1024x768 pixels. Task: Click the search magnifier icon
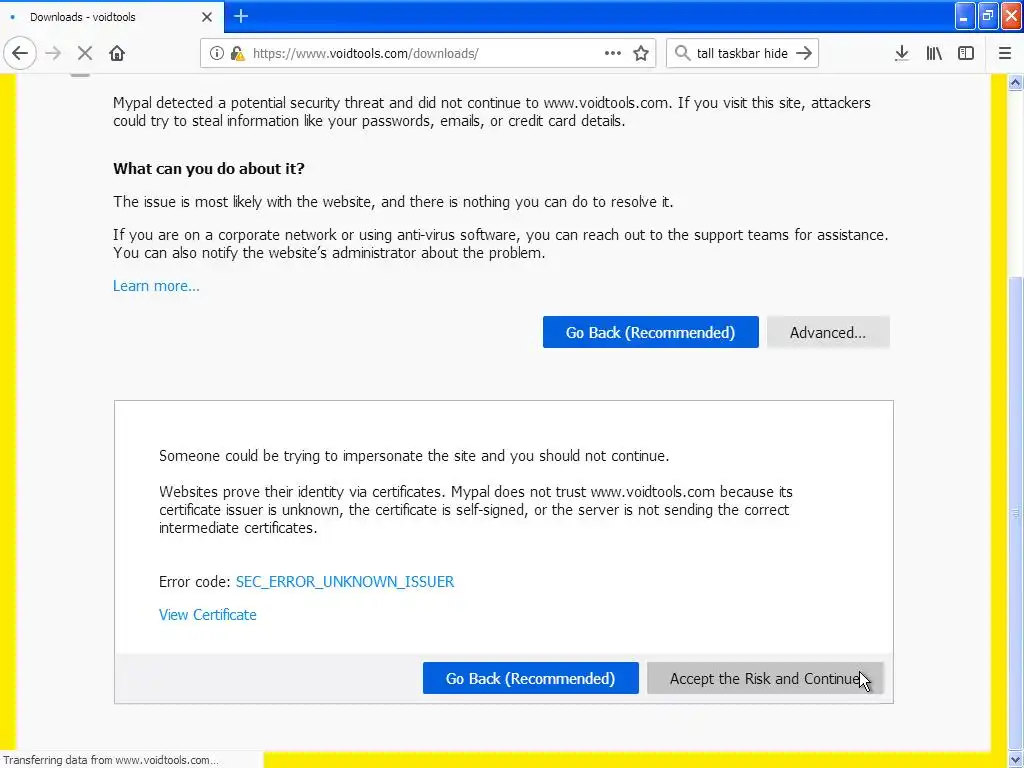tap(682, 53)
